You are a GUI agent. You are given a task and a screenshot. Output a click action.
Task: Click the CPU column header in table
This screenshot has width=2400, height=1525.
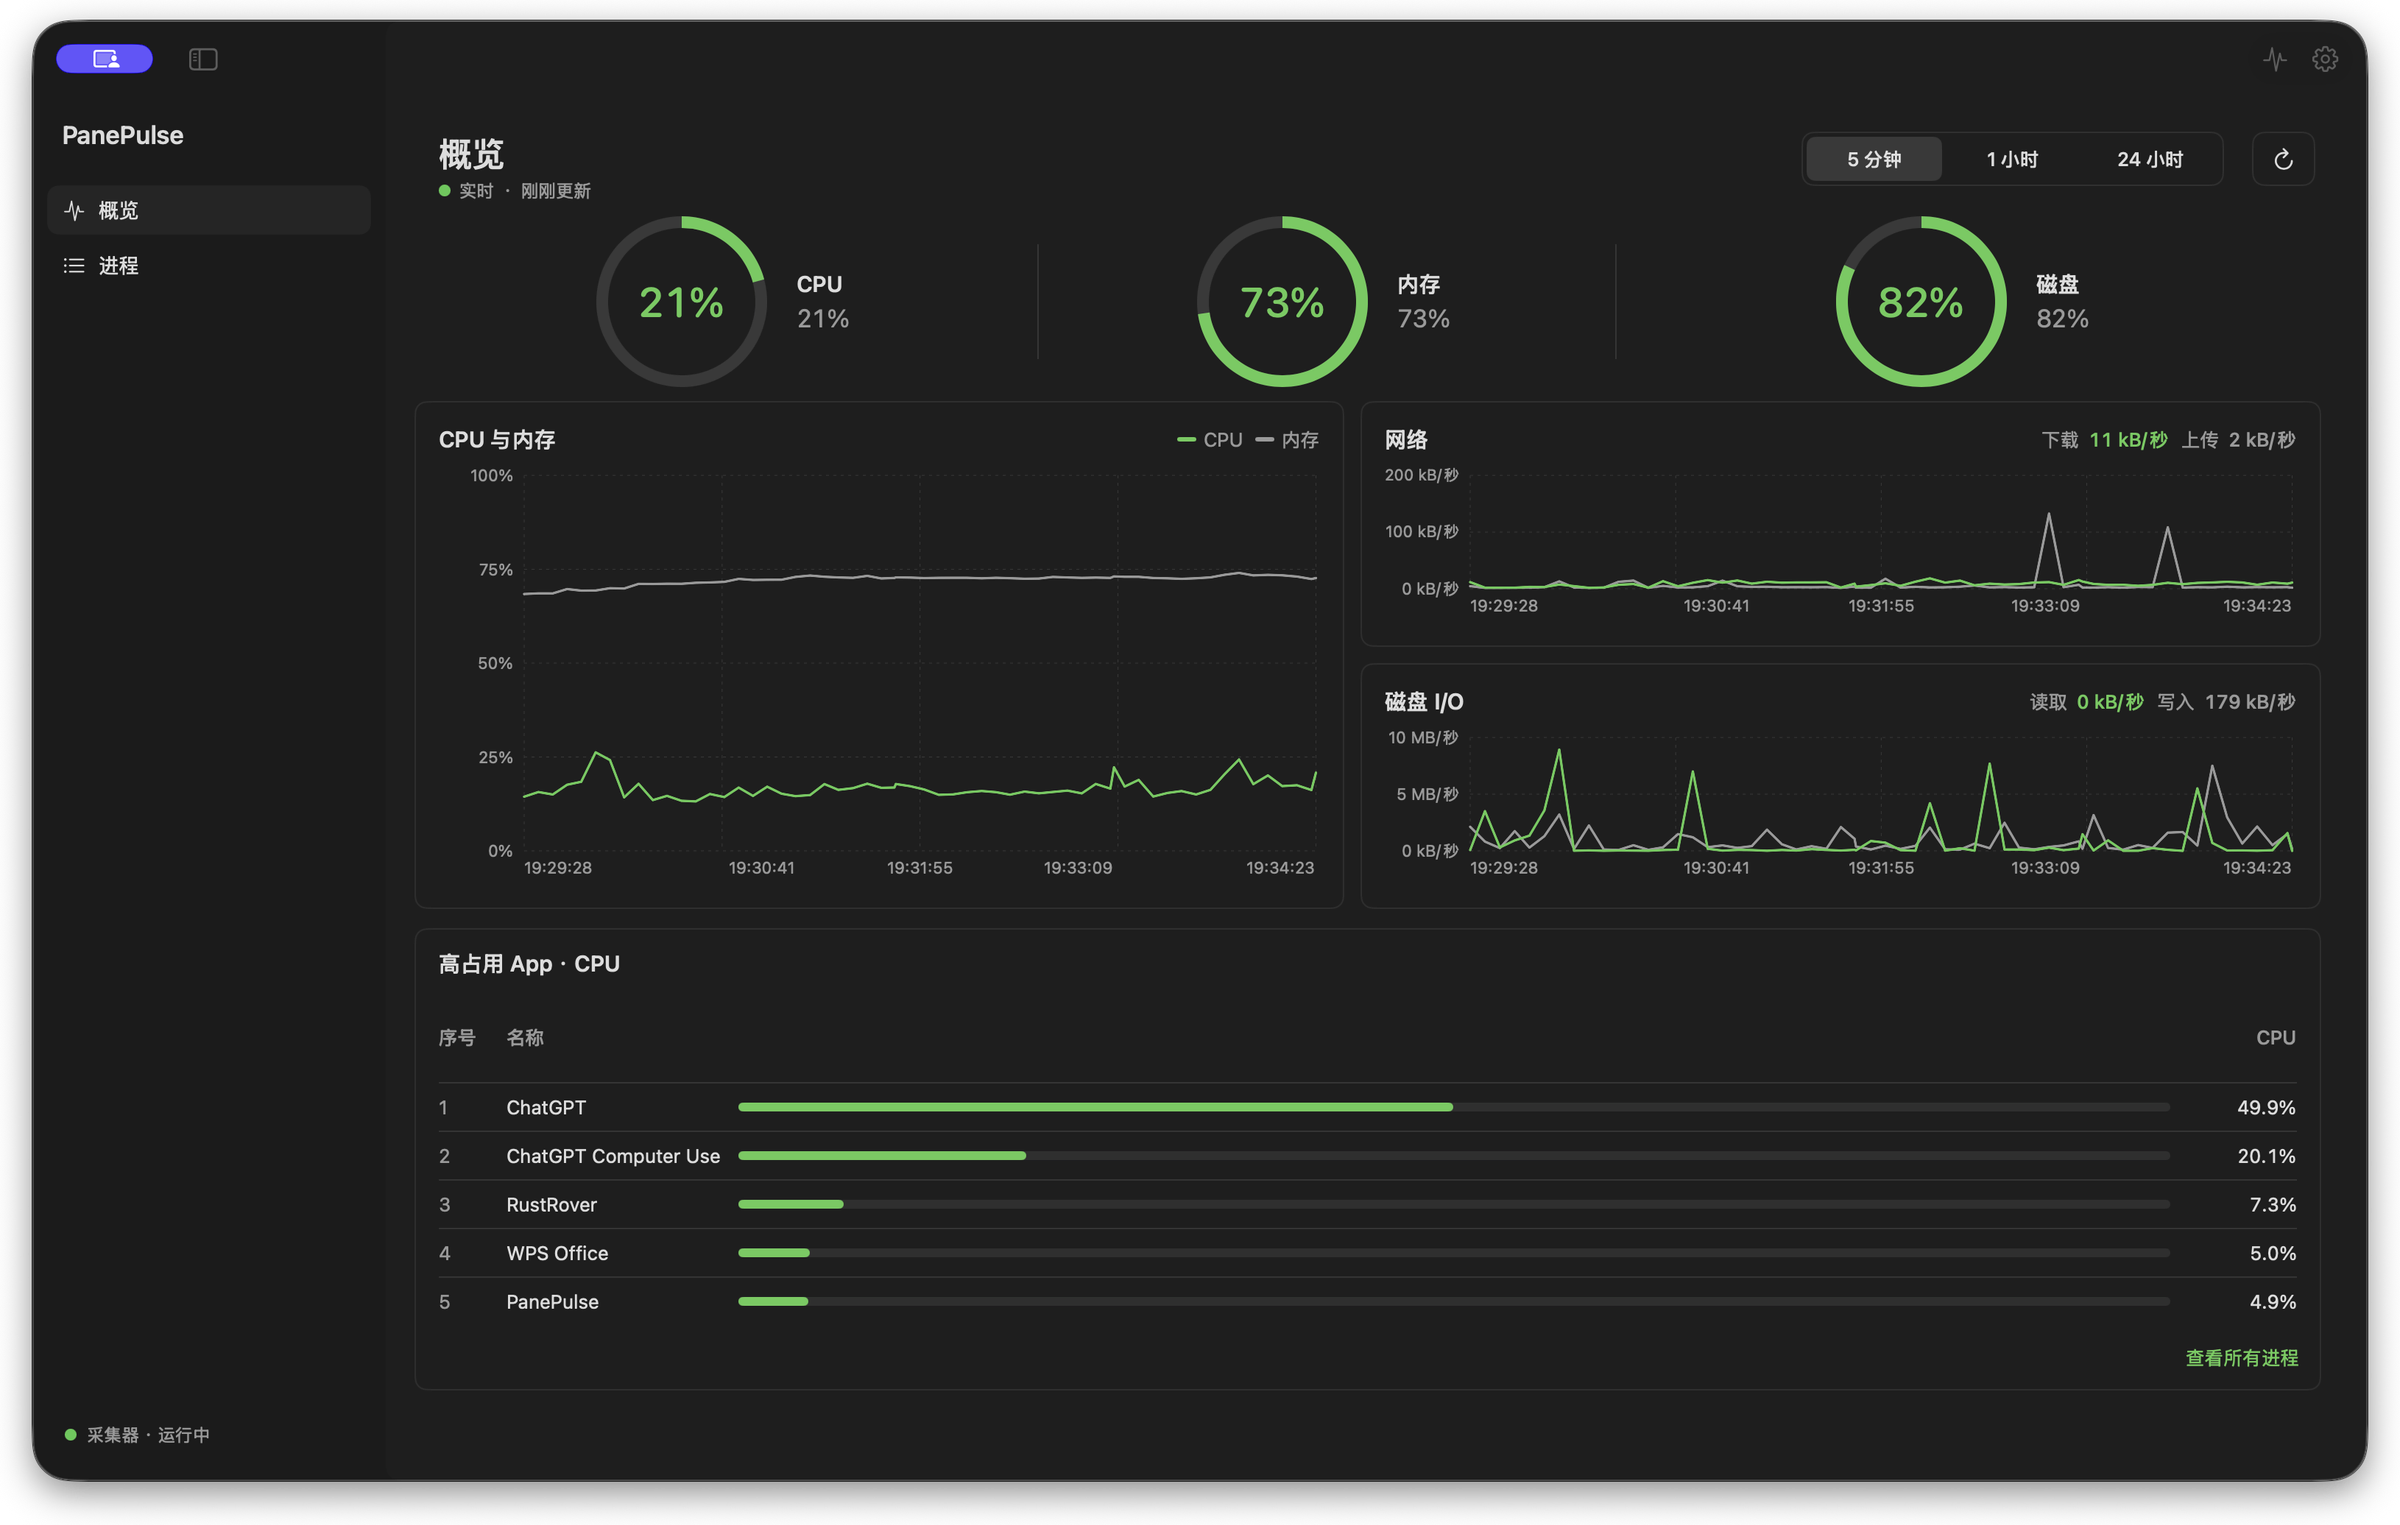tap(2275, 1037)
